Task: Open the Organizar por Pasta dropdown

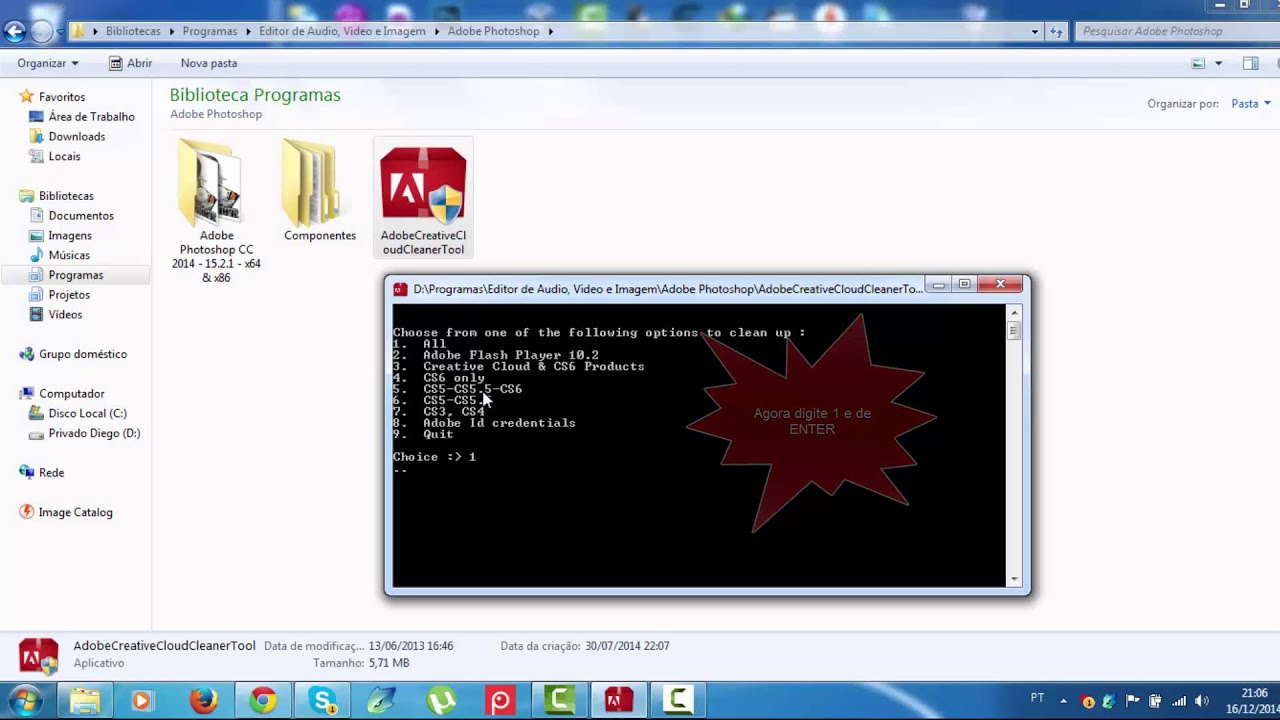Action: point(1251,103)
